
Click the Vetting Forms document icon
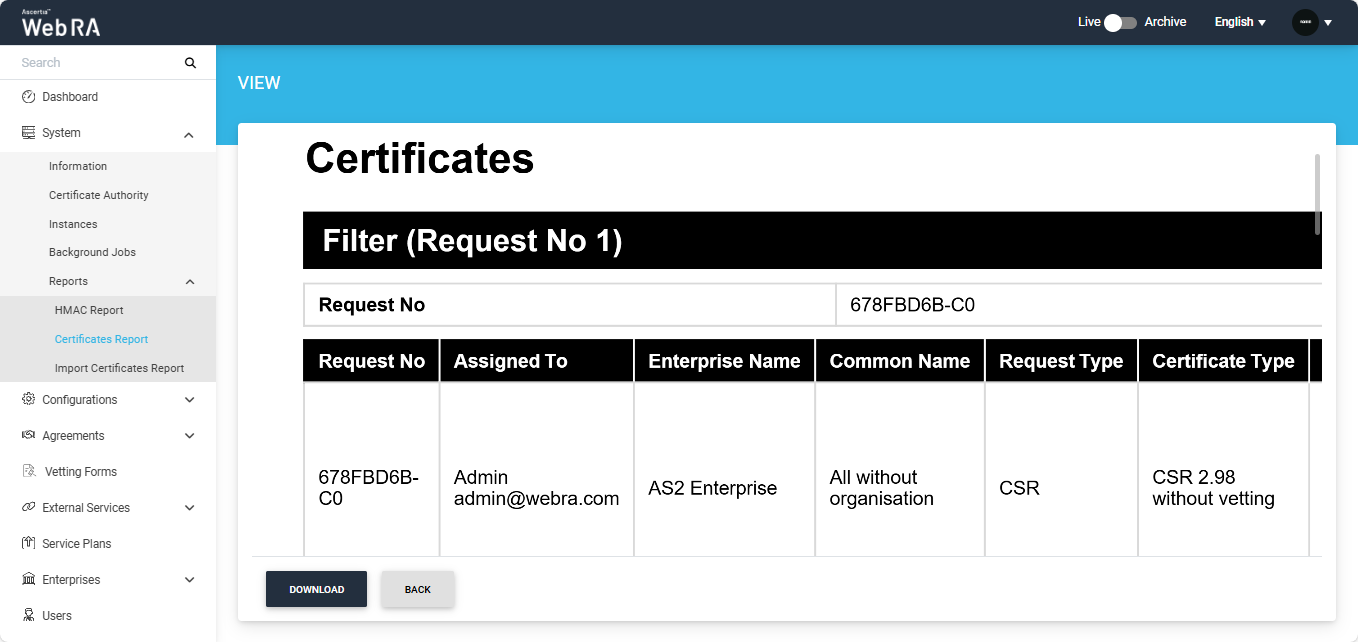click(x=28, y=472)
